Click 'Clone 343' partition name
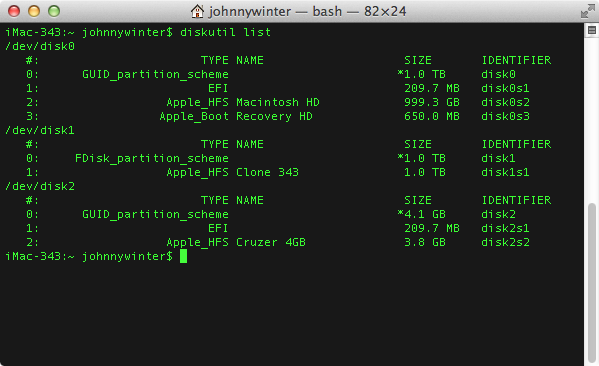 (267, 172)
